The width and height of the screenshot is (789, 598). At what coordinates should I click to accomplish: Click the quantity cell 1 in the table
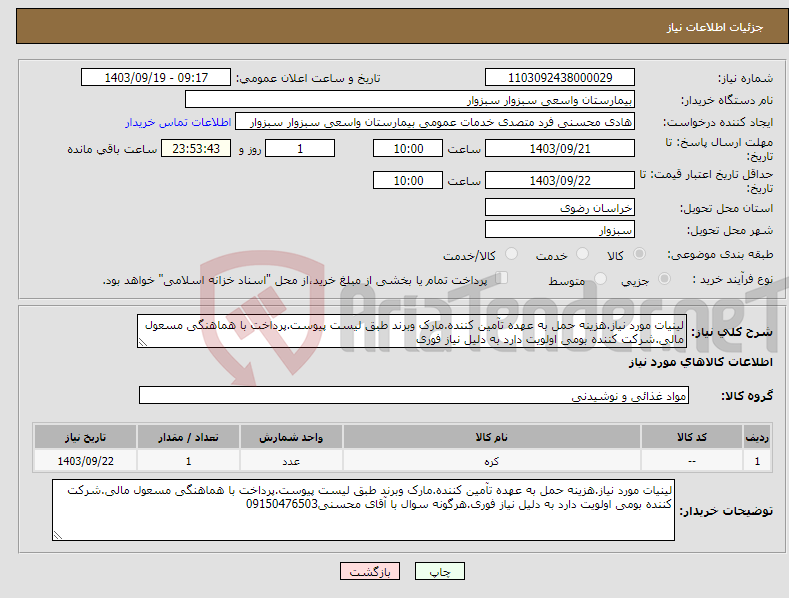click(188, 461)
